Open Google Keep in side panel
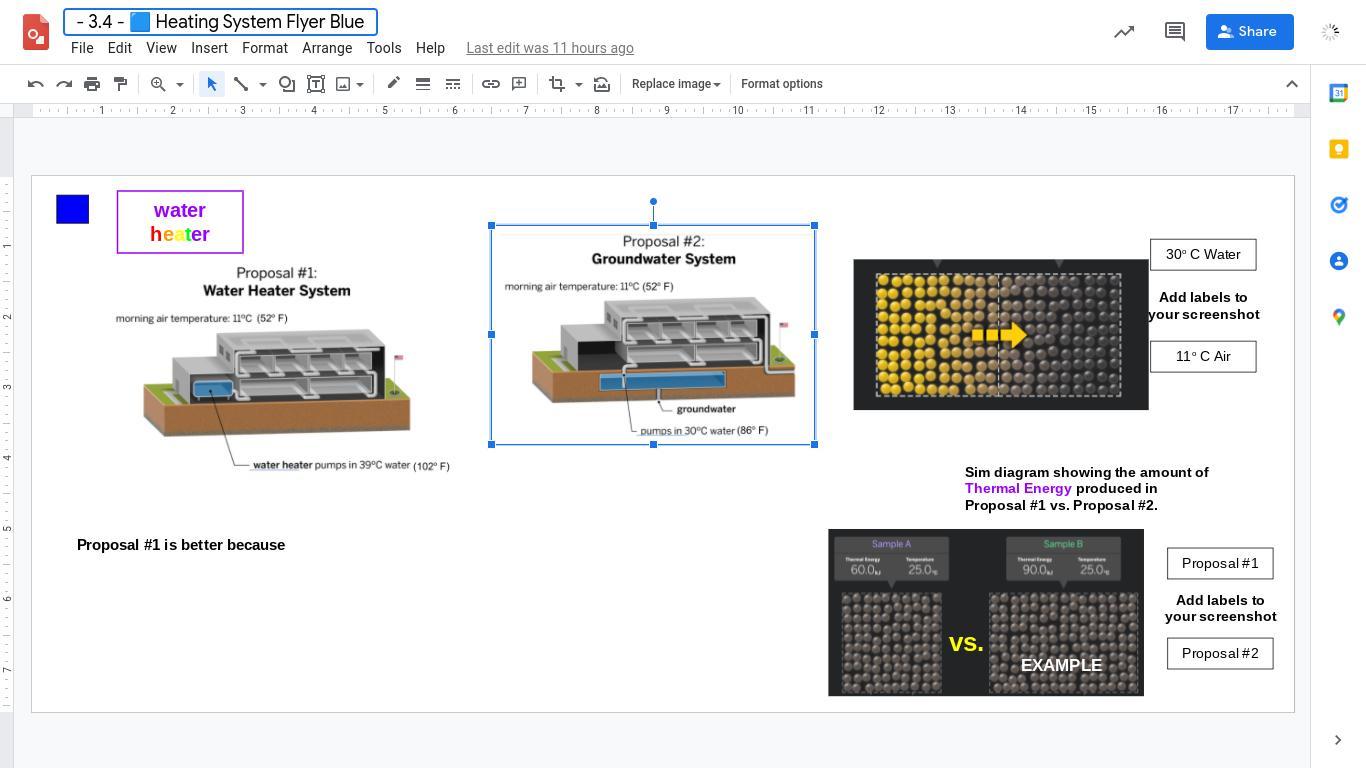The height and width of the screenshot is (768, 1366). (x=1339, y=149)
